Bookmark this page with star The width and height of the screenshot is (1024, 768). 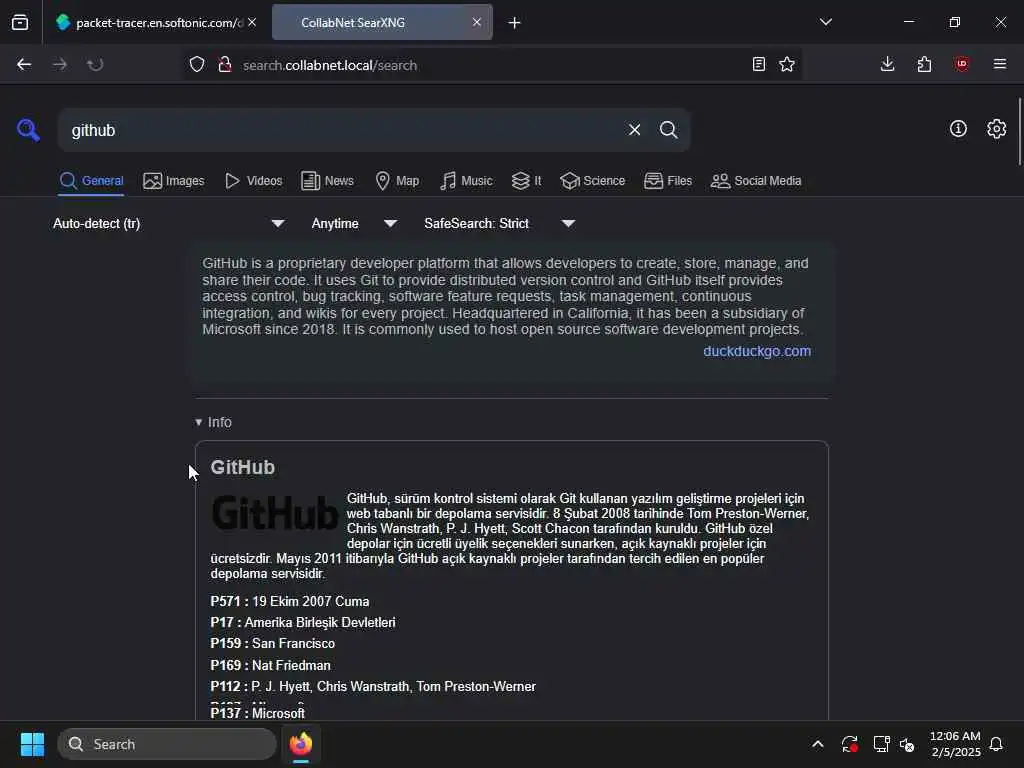[x=787, y=64]
